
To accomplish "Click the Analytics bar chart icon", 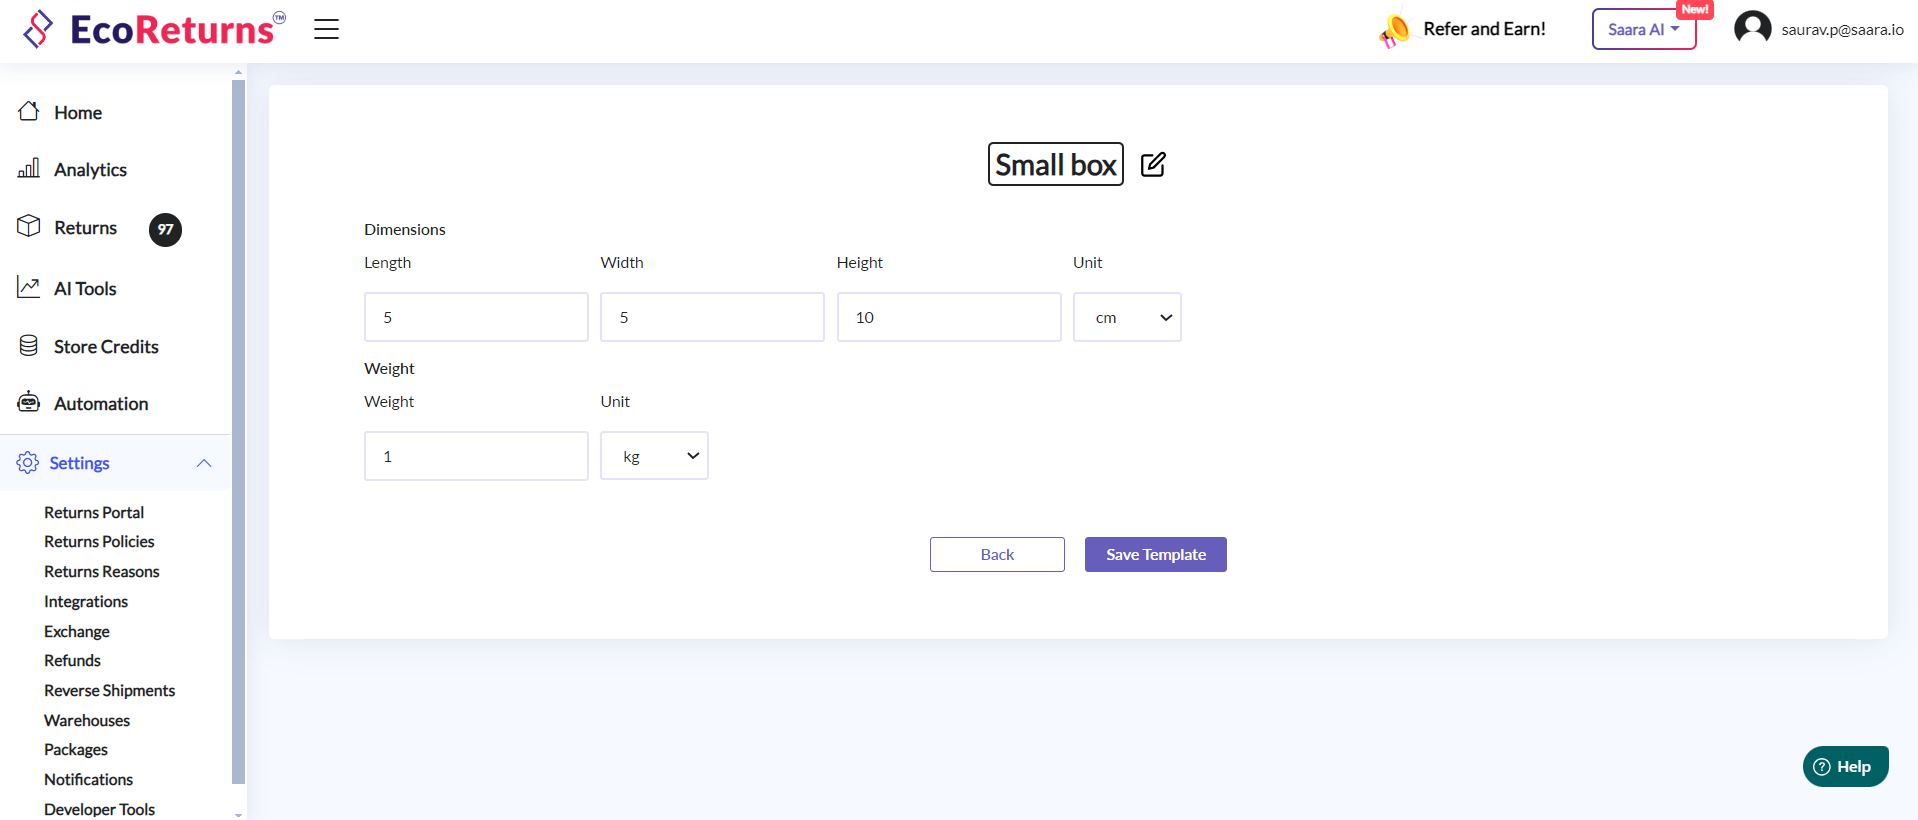I will click(x=29, y=168).
